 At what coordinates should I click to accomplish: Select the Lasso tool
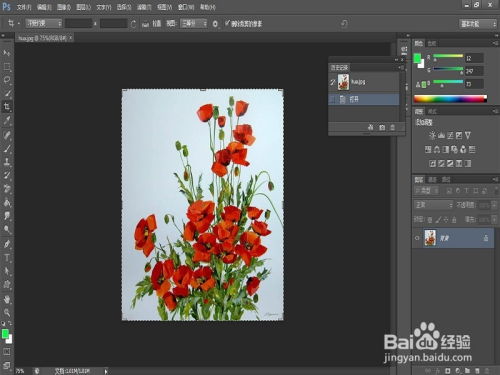coord(7,80)
